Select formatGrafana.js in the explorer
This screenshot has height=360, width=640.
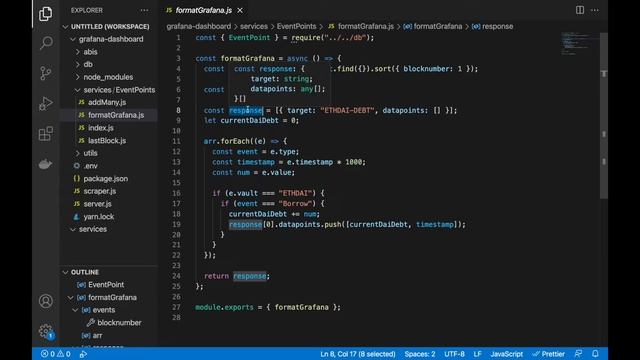109,115
